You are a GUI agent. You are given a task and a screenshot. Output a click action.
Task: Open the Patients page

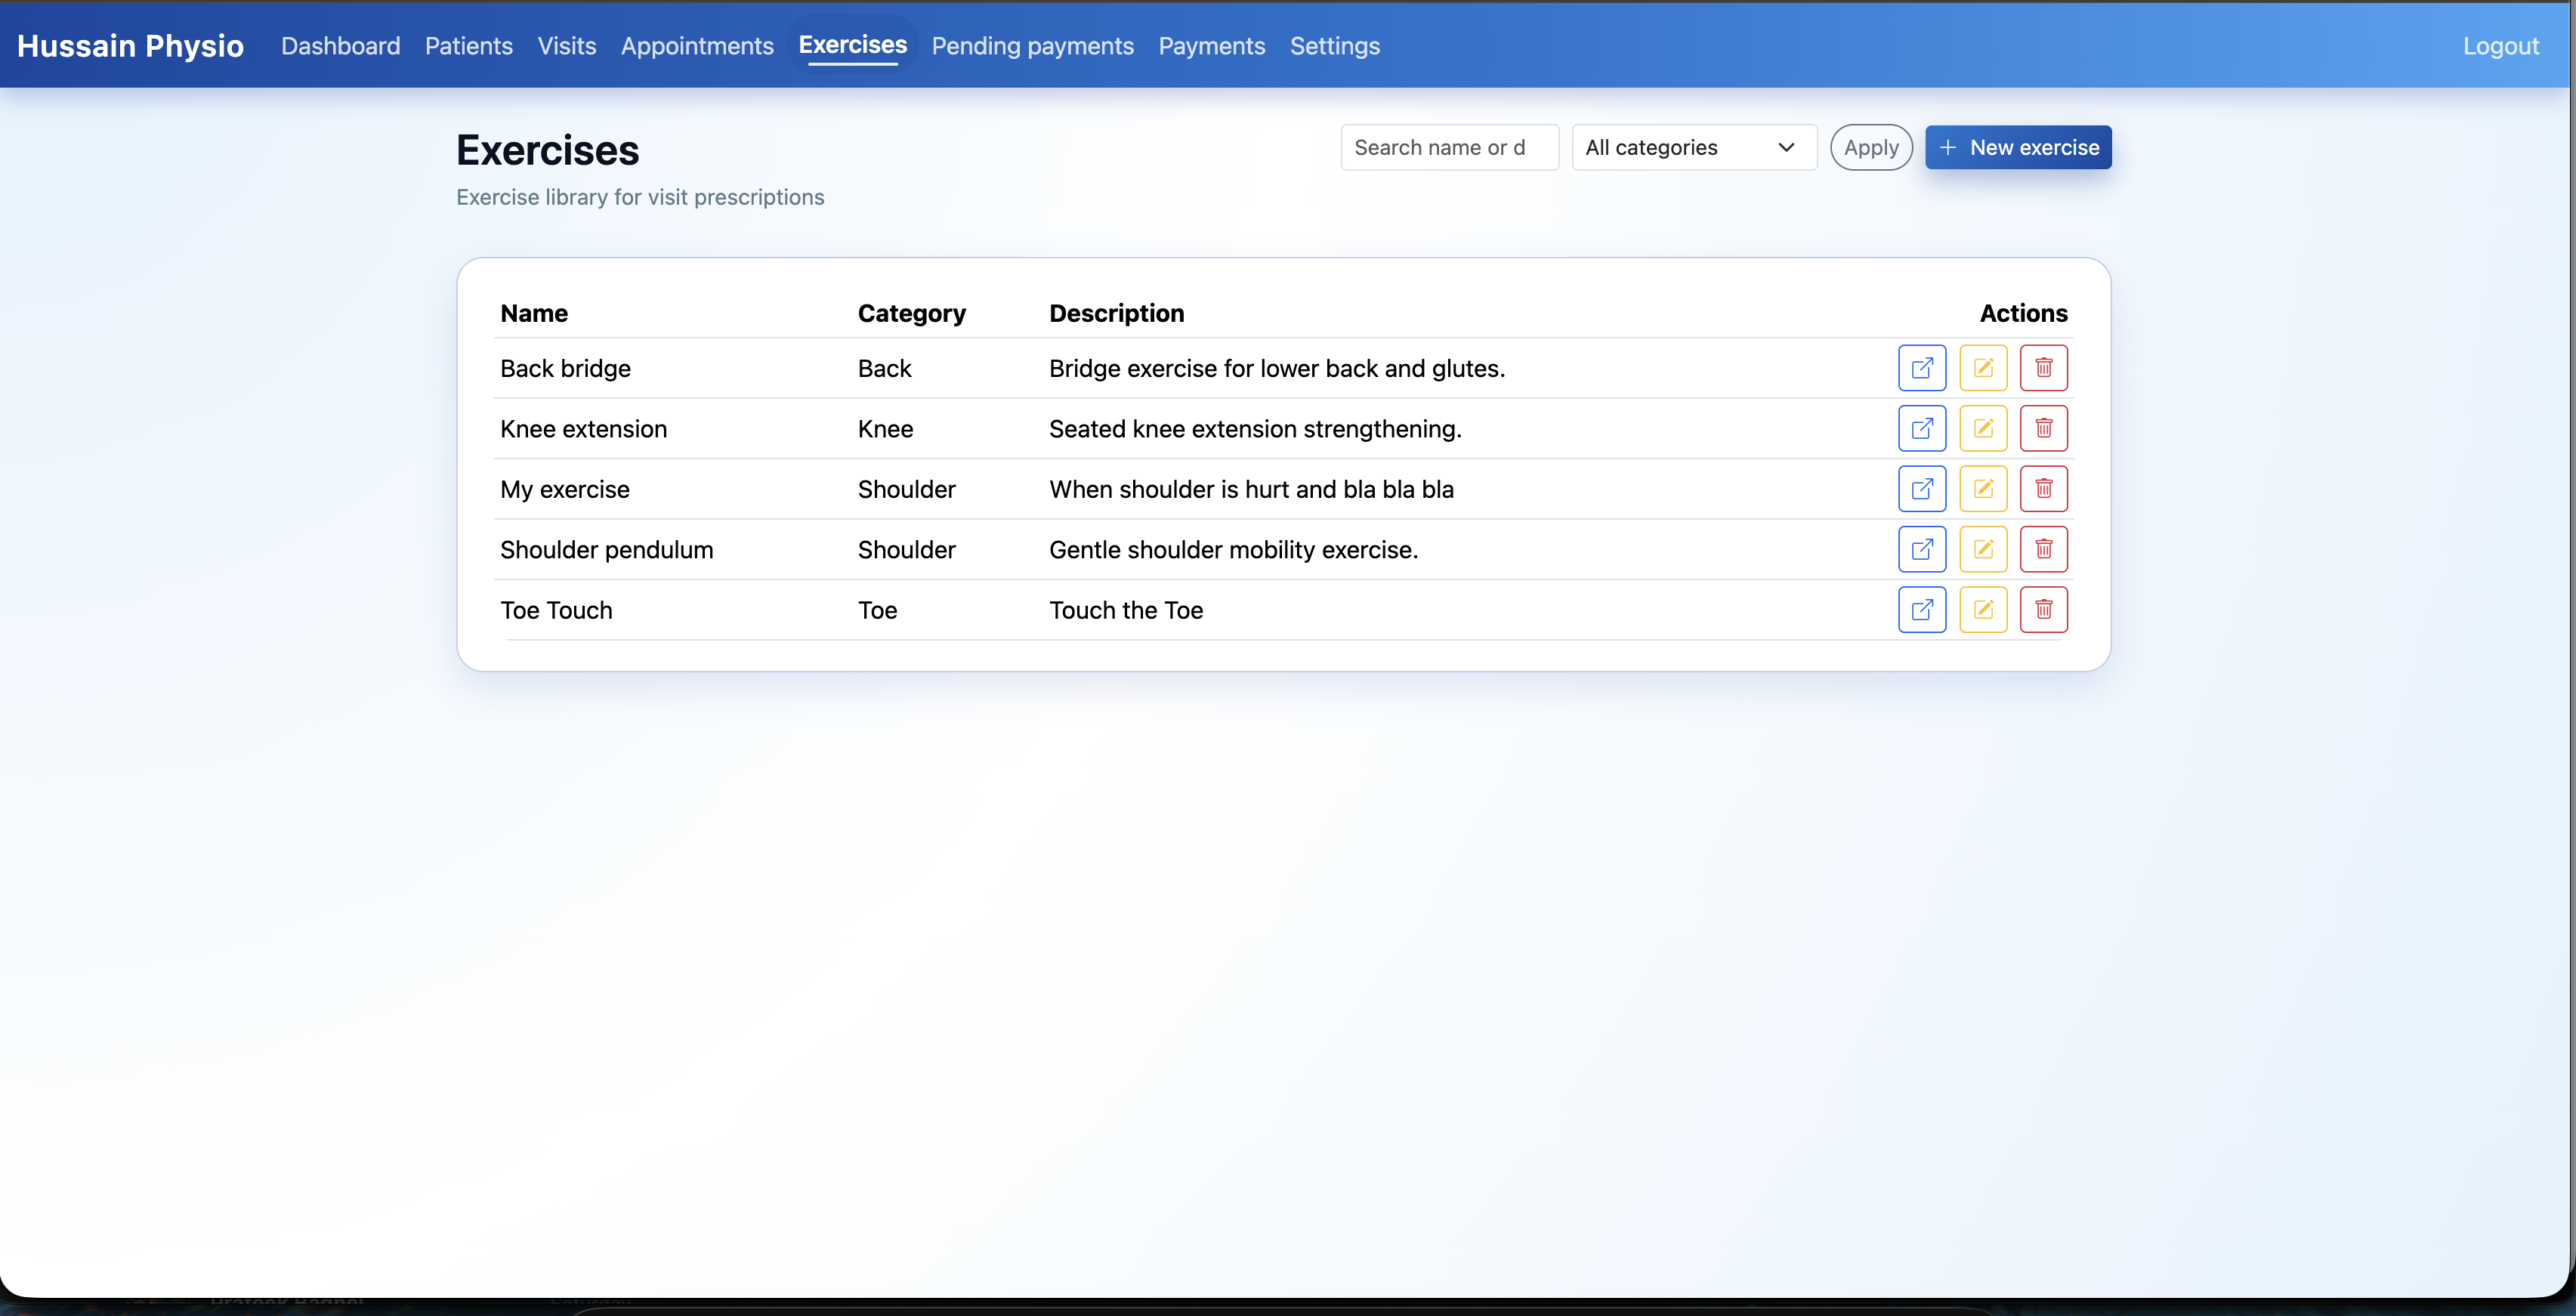[468, 46]
